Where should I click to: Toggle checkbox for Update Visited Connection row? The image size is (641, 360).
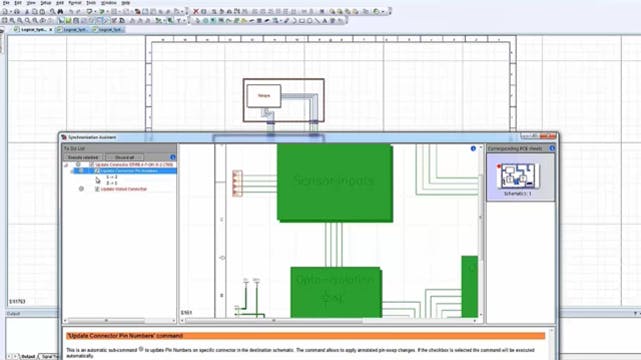(x=97, y=189)
